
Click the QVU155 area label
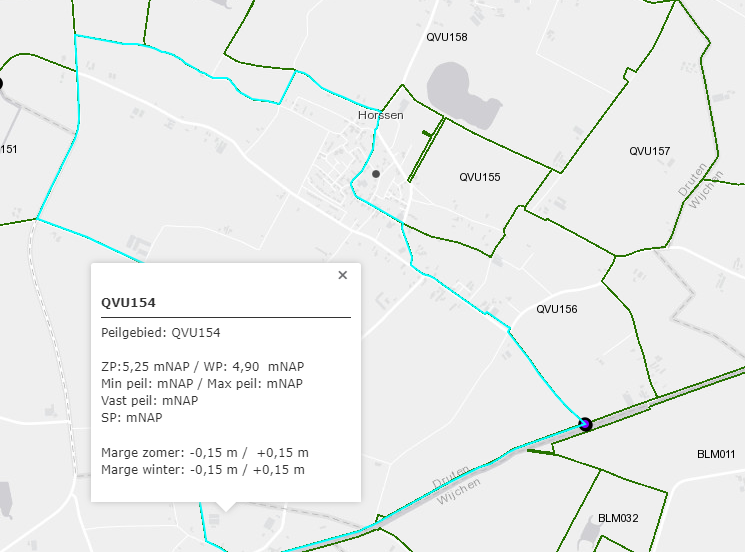click(480, 177)
